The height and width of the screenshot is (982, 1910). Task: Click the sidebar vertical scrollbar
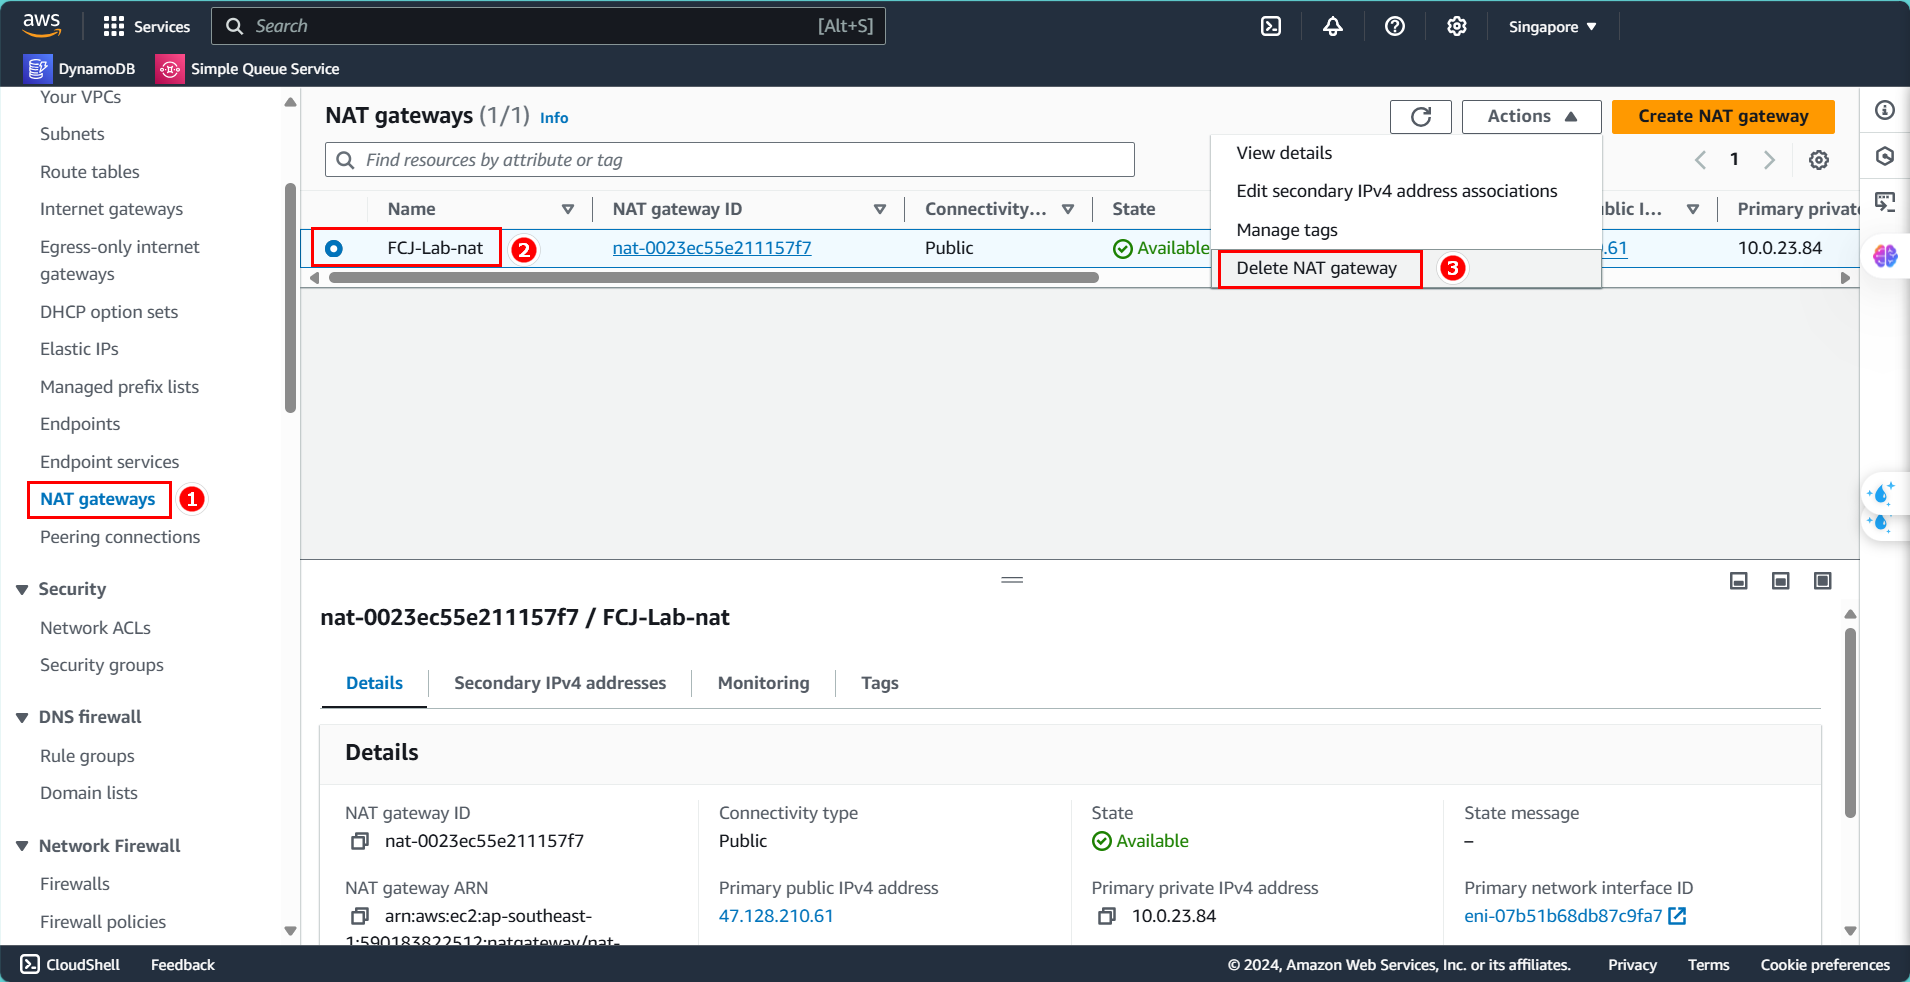coord(290,298)
